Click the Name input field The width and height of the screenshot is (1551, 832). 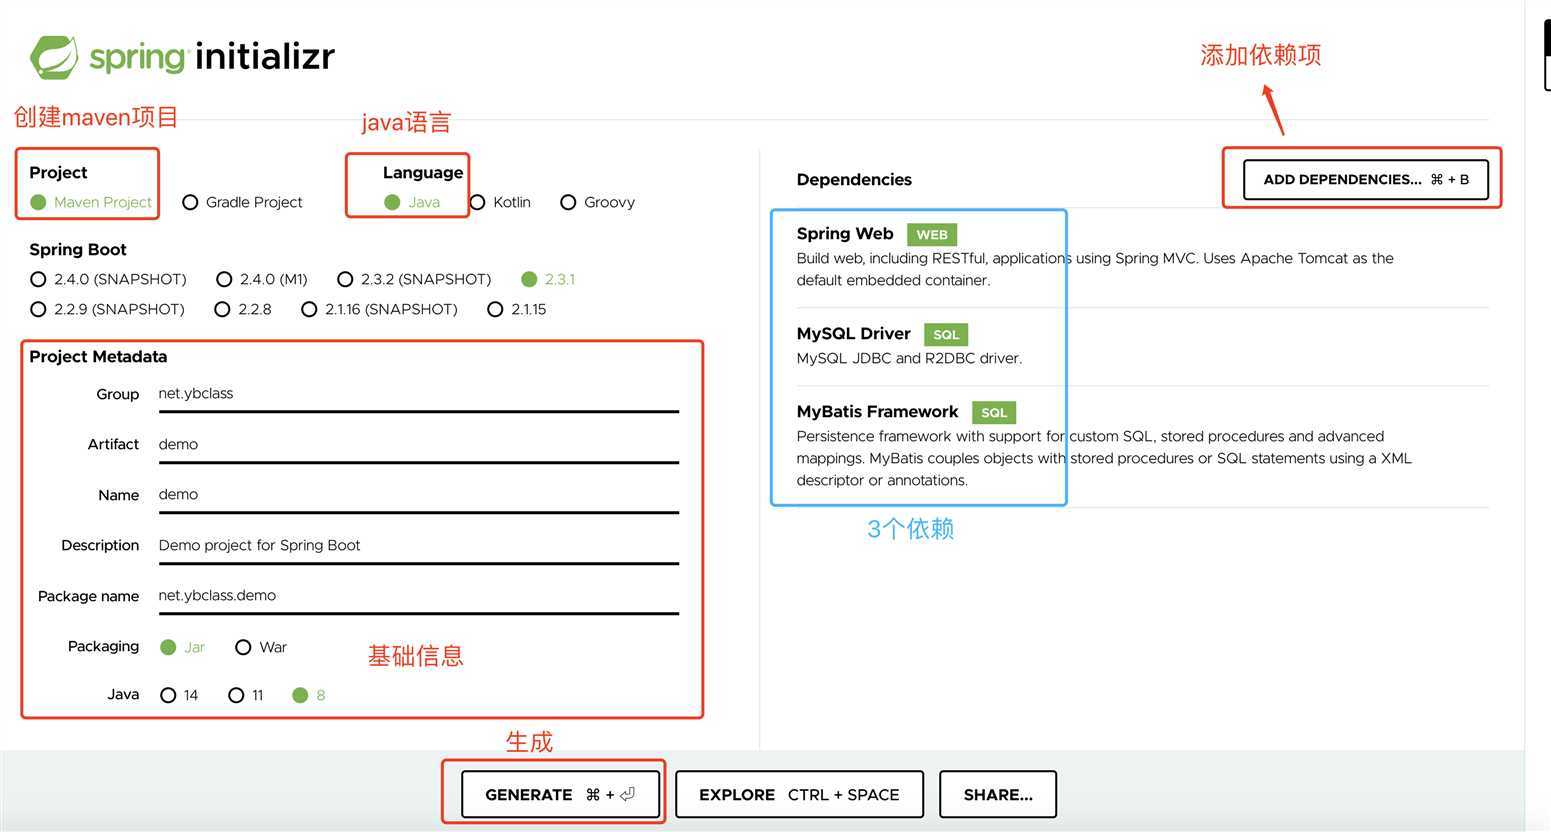point(418,496)
